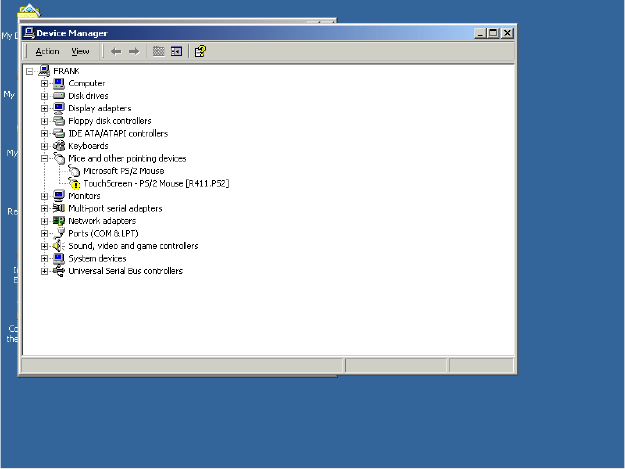Select the Ports (COM & LPT) label
The image size is (625, 469).
[x=103, y=234]
